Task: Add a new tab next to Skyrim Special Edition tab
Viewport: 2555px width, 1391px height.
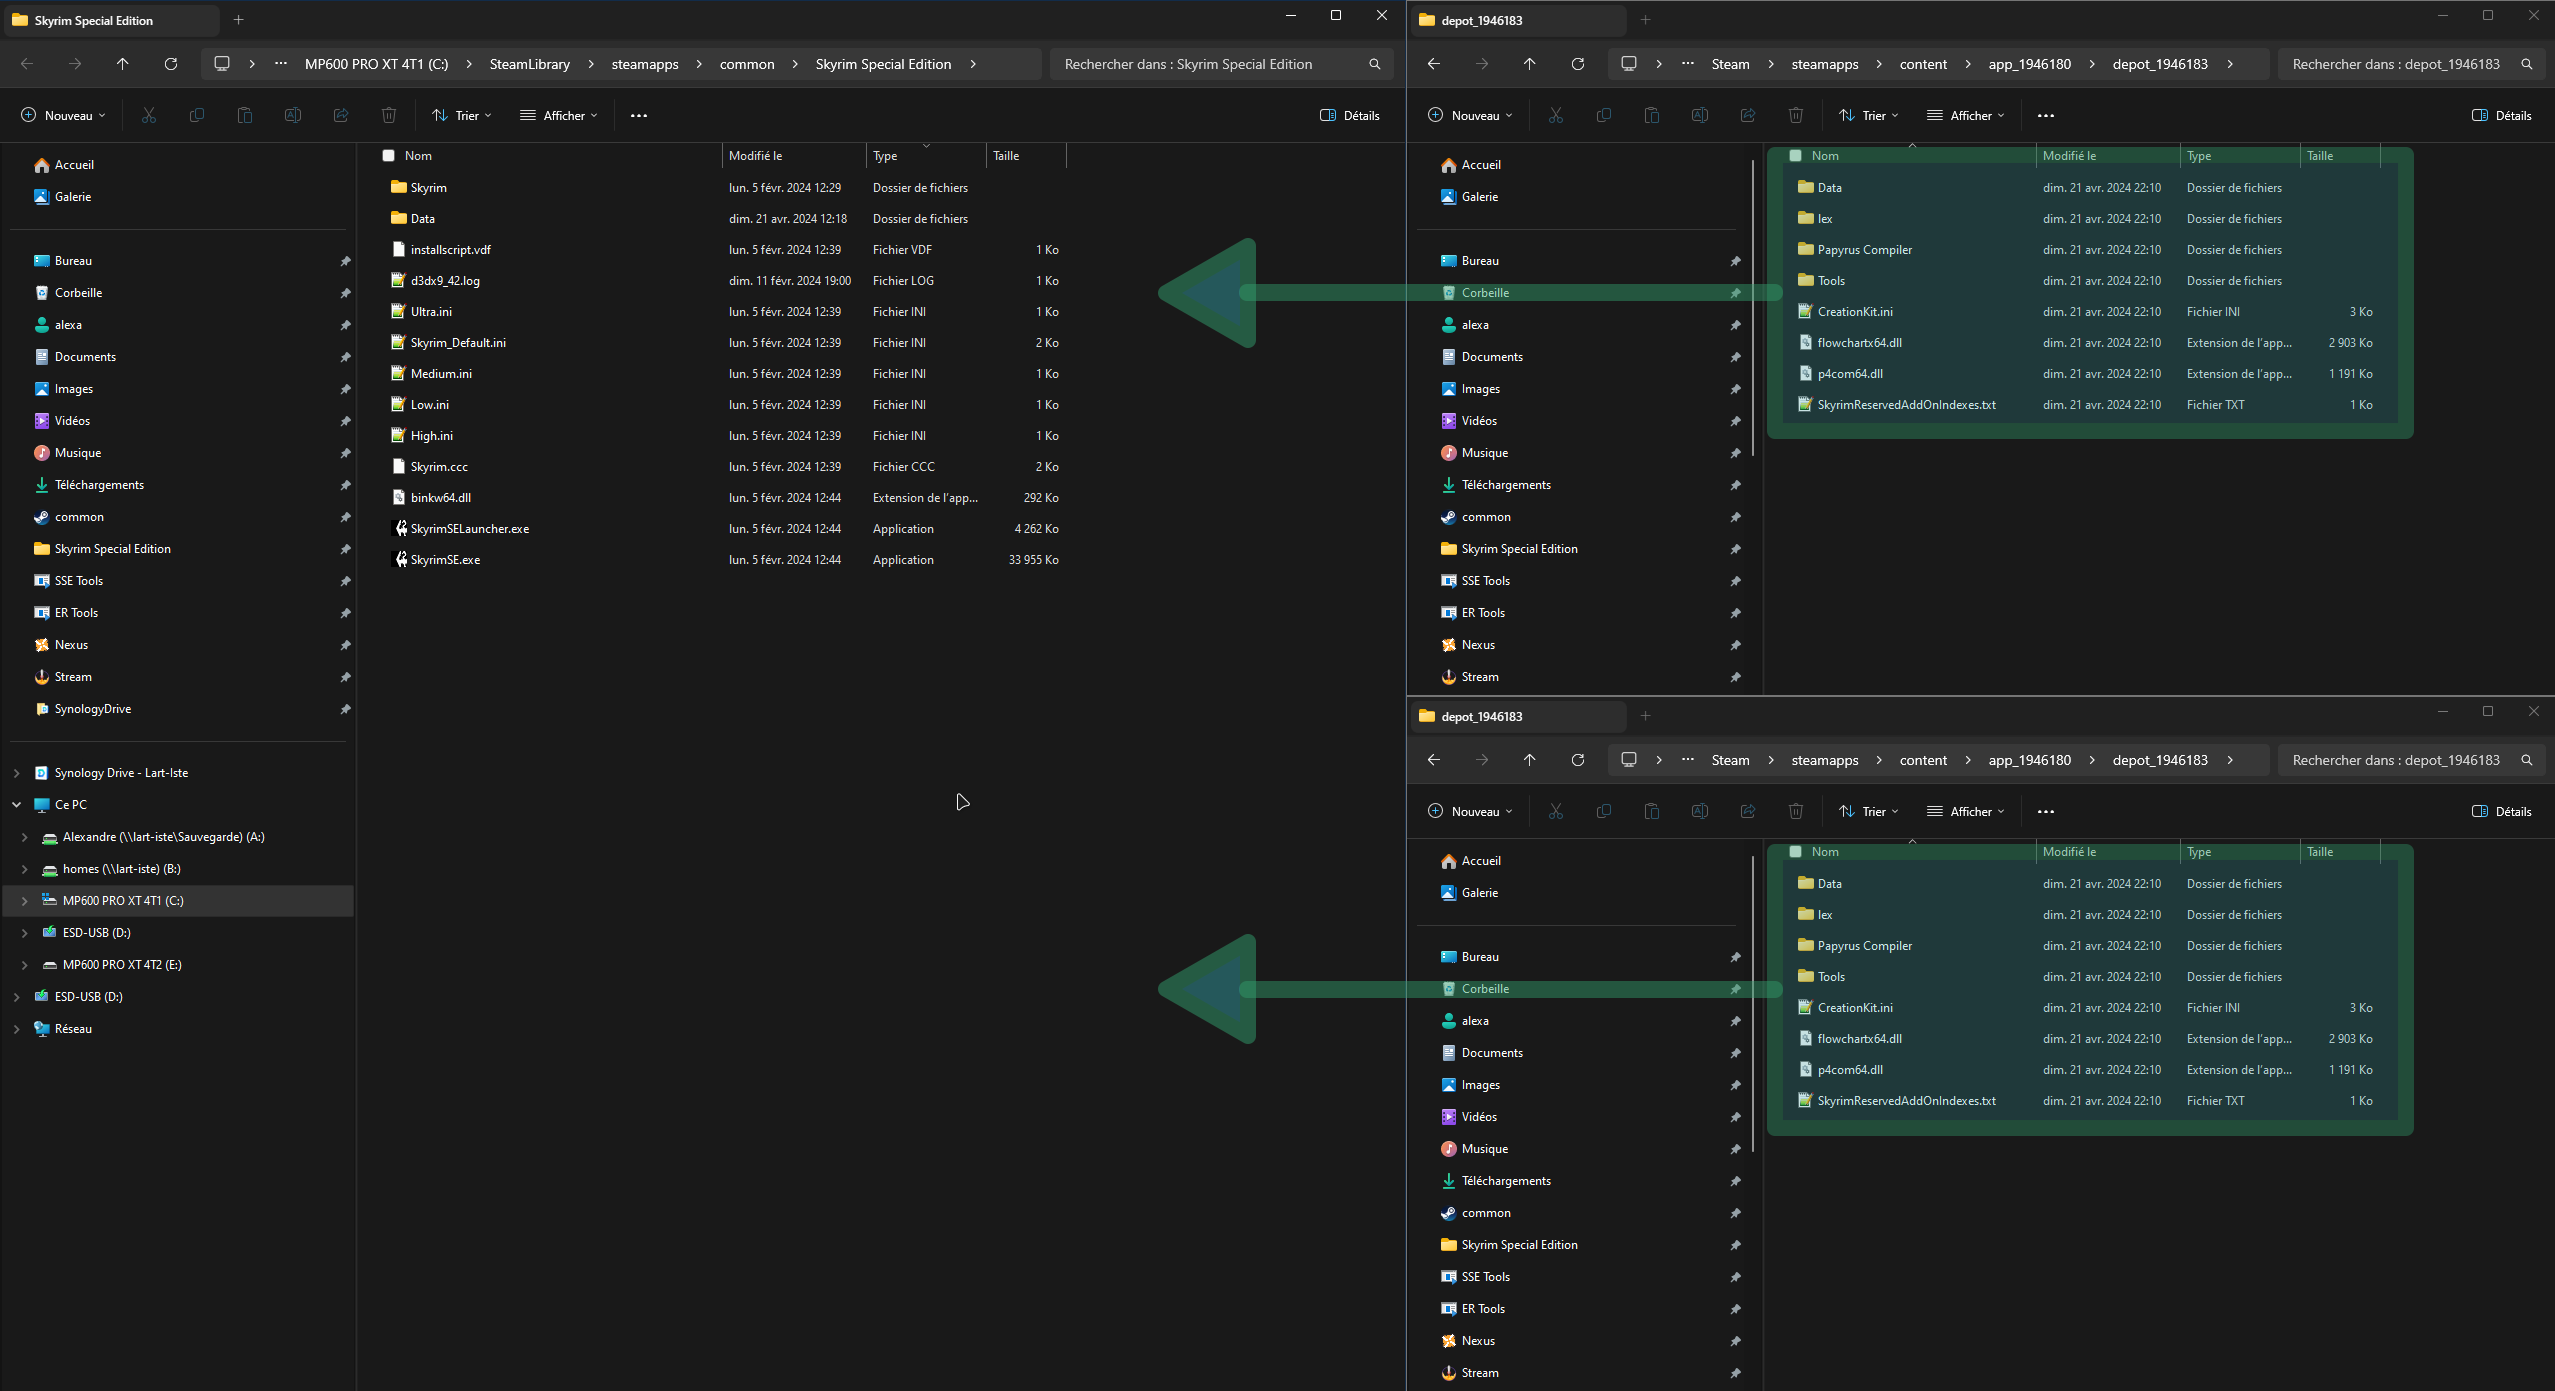Action: 239,20
